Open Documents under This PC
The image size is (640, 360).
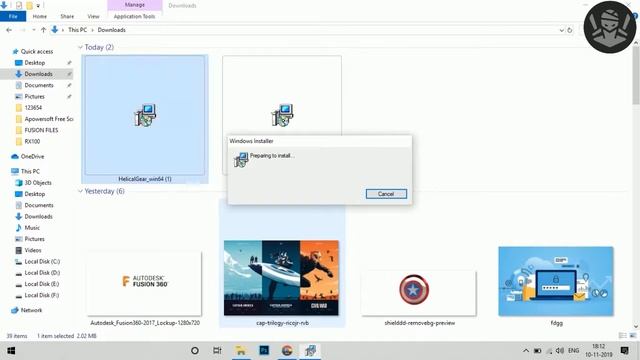point(39,205)
